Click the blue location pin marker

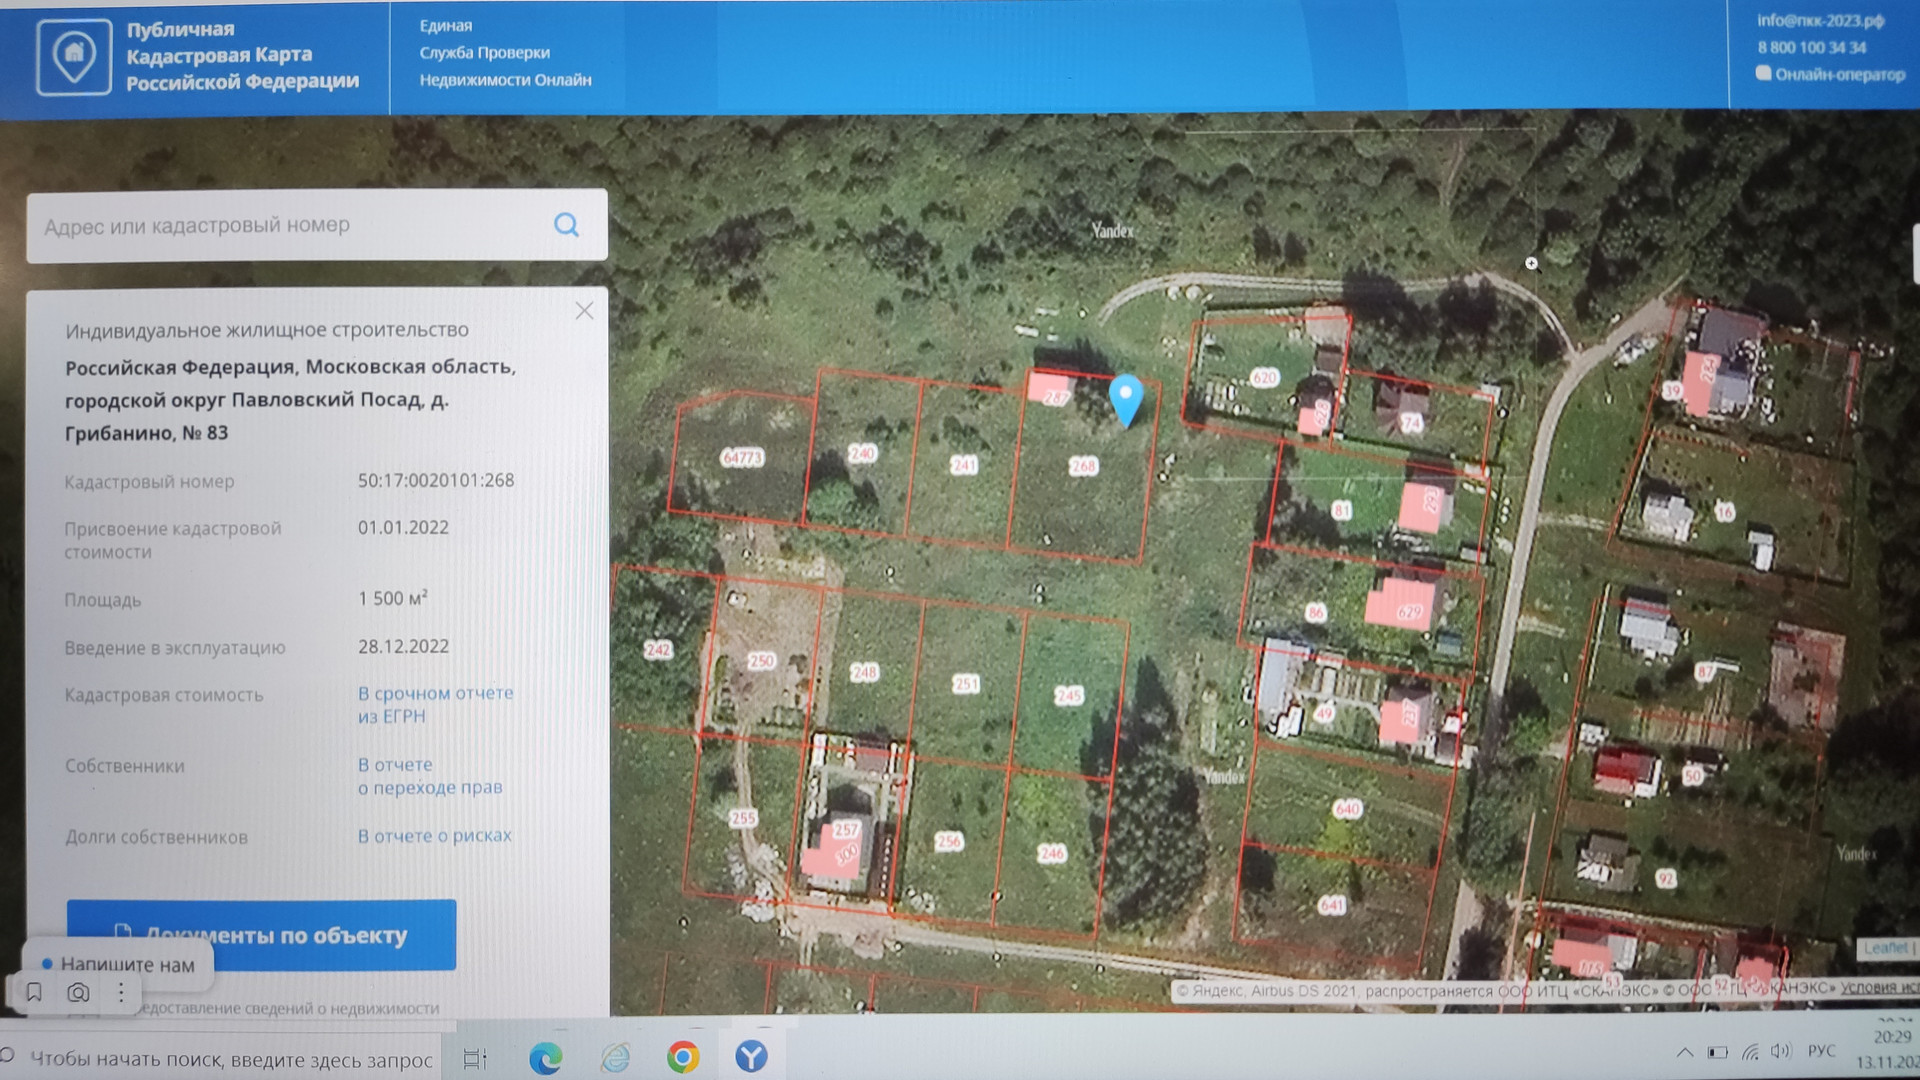pyautogui.click(x=1126, y=396)
